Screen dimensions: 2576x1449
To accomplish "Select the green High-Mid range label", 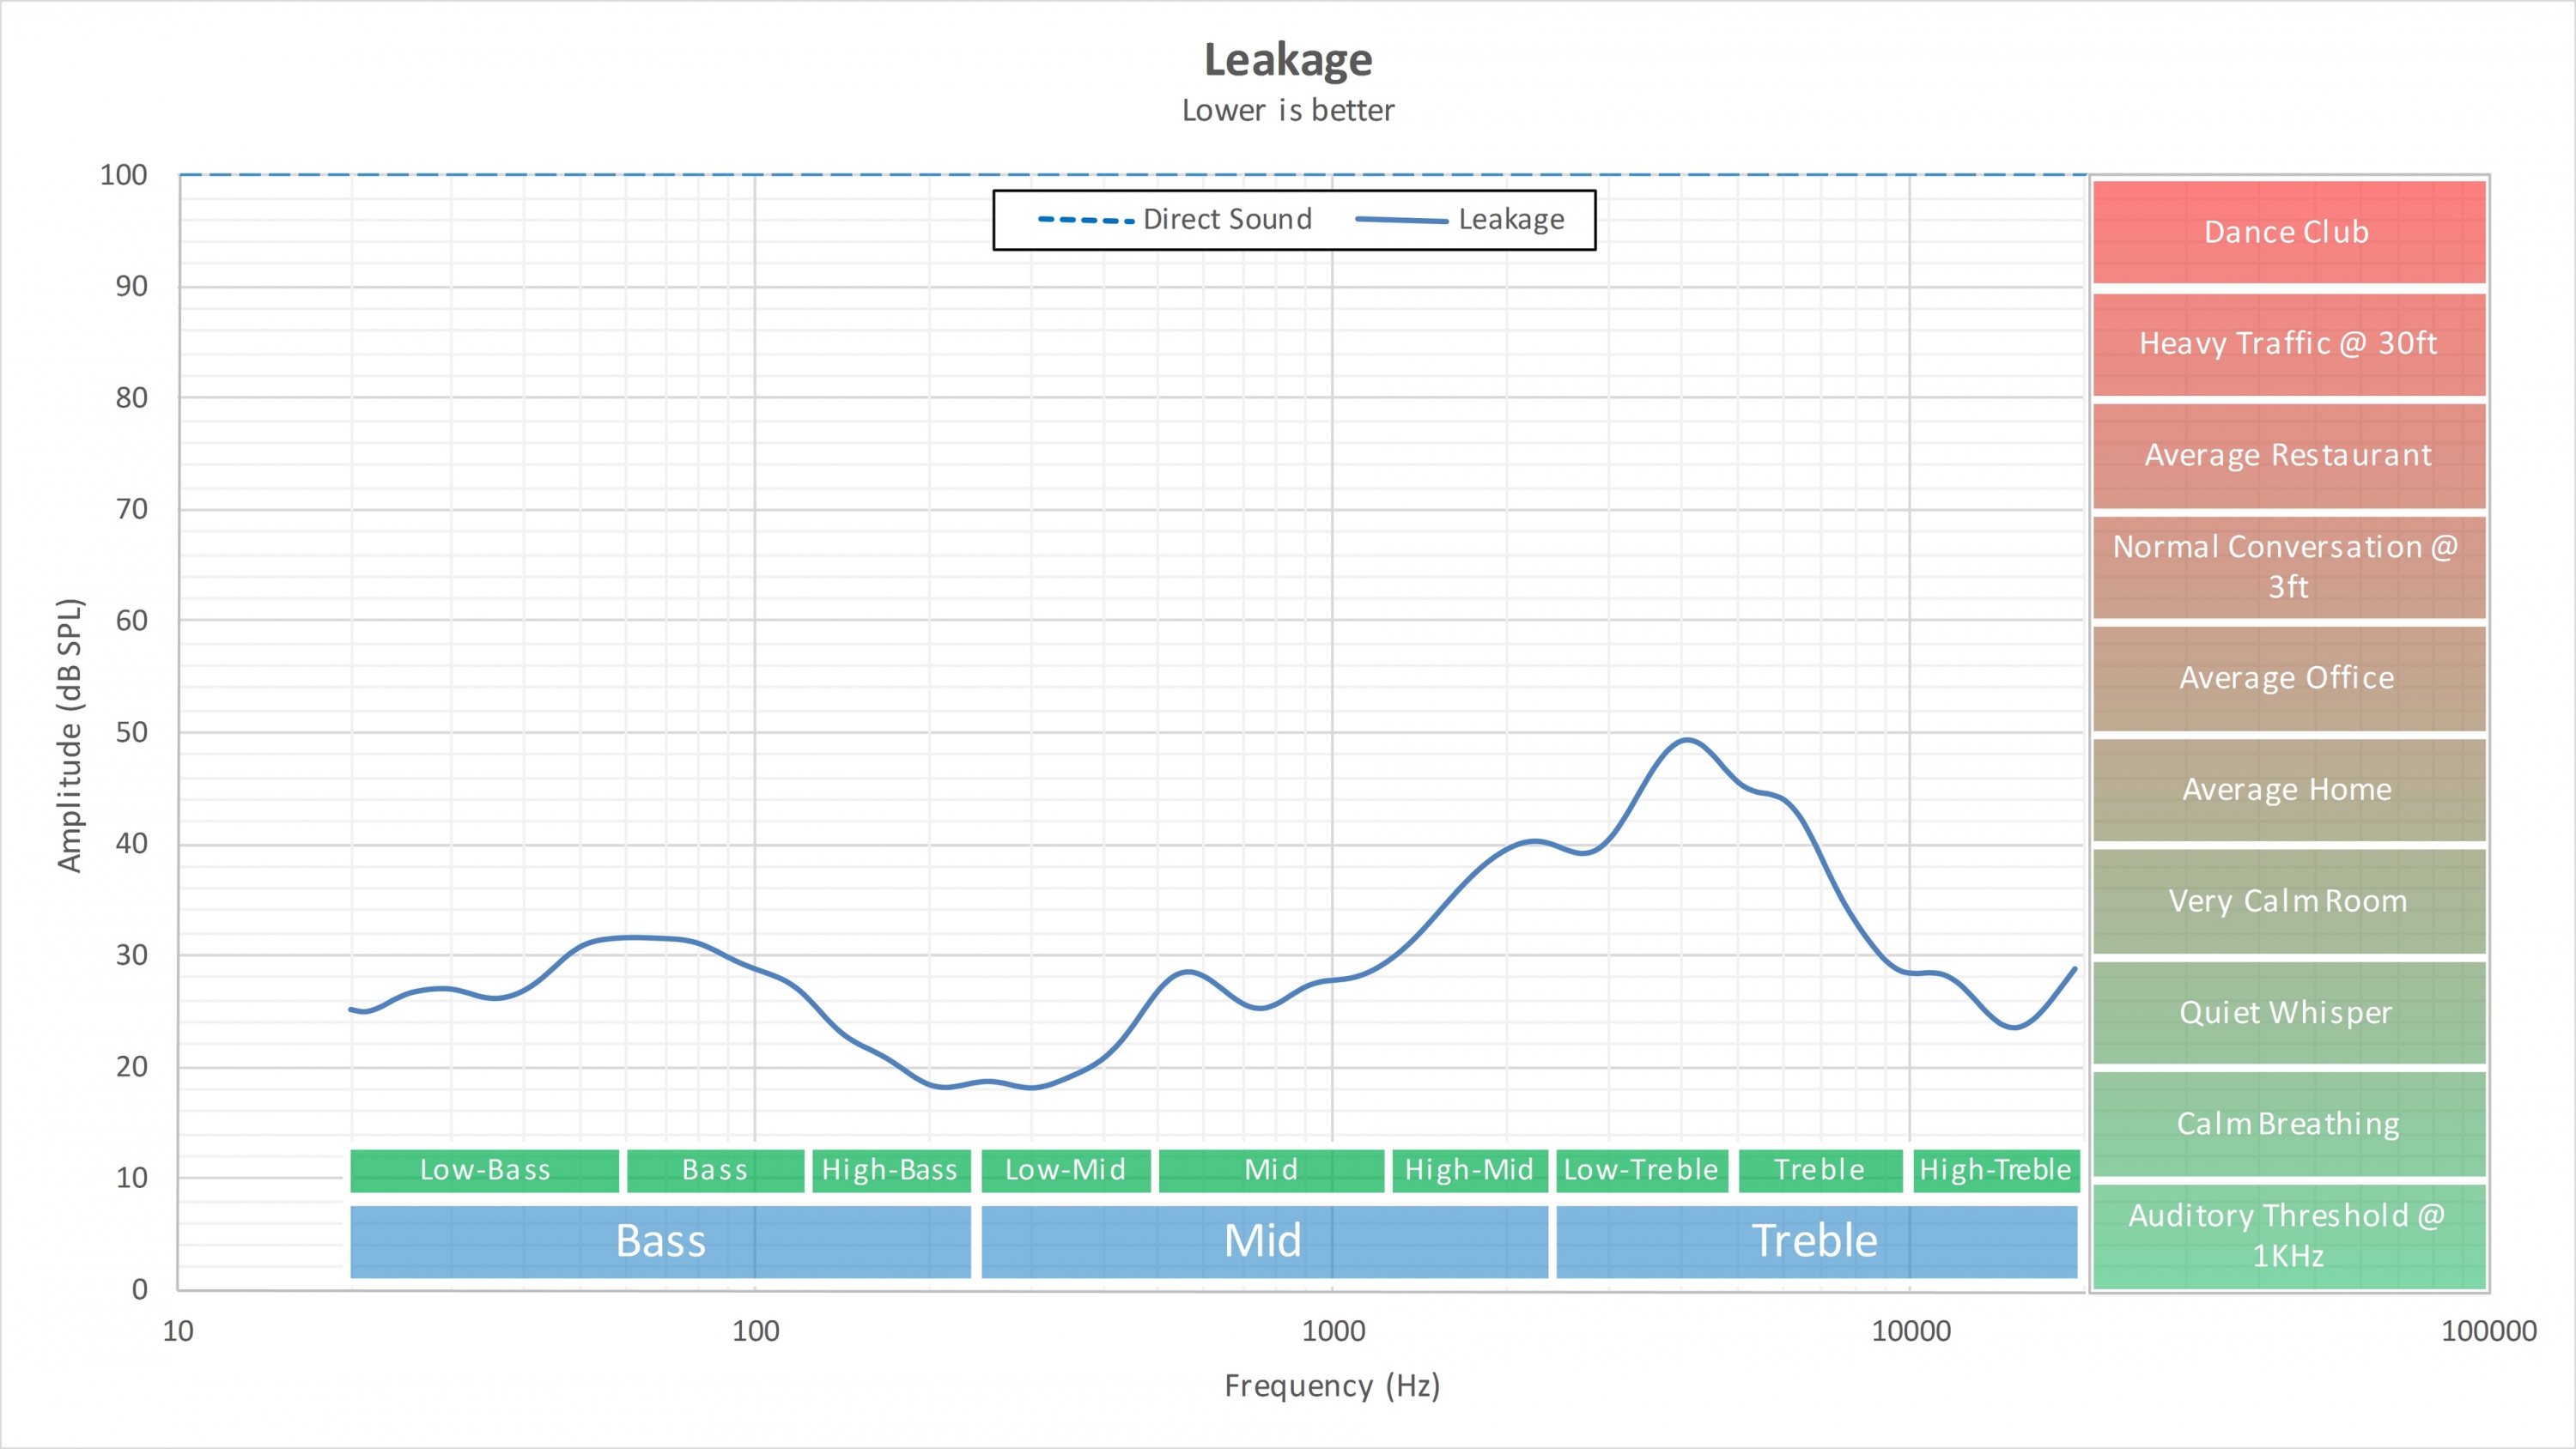I will pyautogui.click(x=1468, y=1170).
